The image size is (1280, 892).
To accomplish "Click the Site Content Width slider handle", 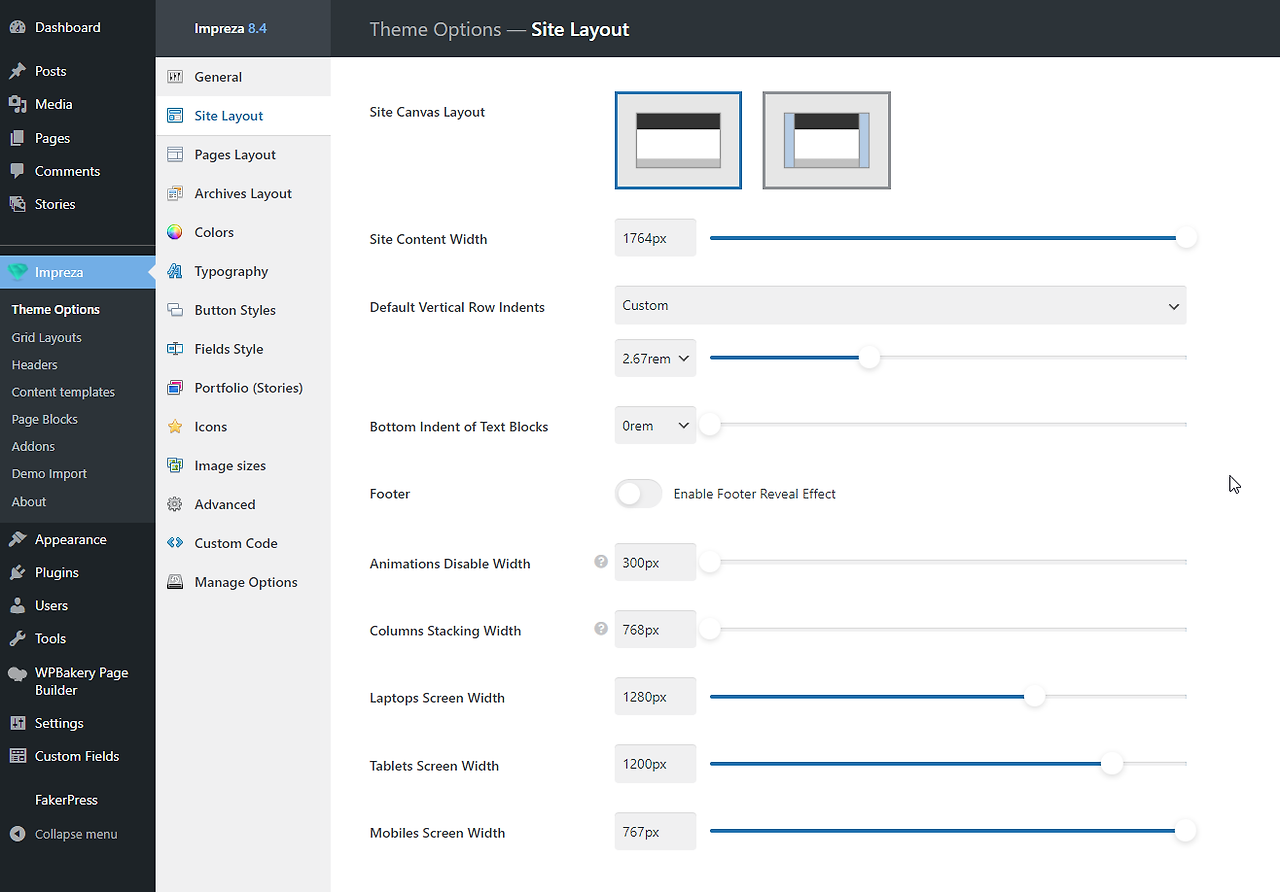I will tap(1186, 238).
